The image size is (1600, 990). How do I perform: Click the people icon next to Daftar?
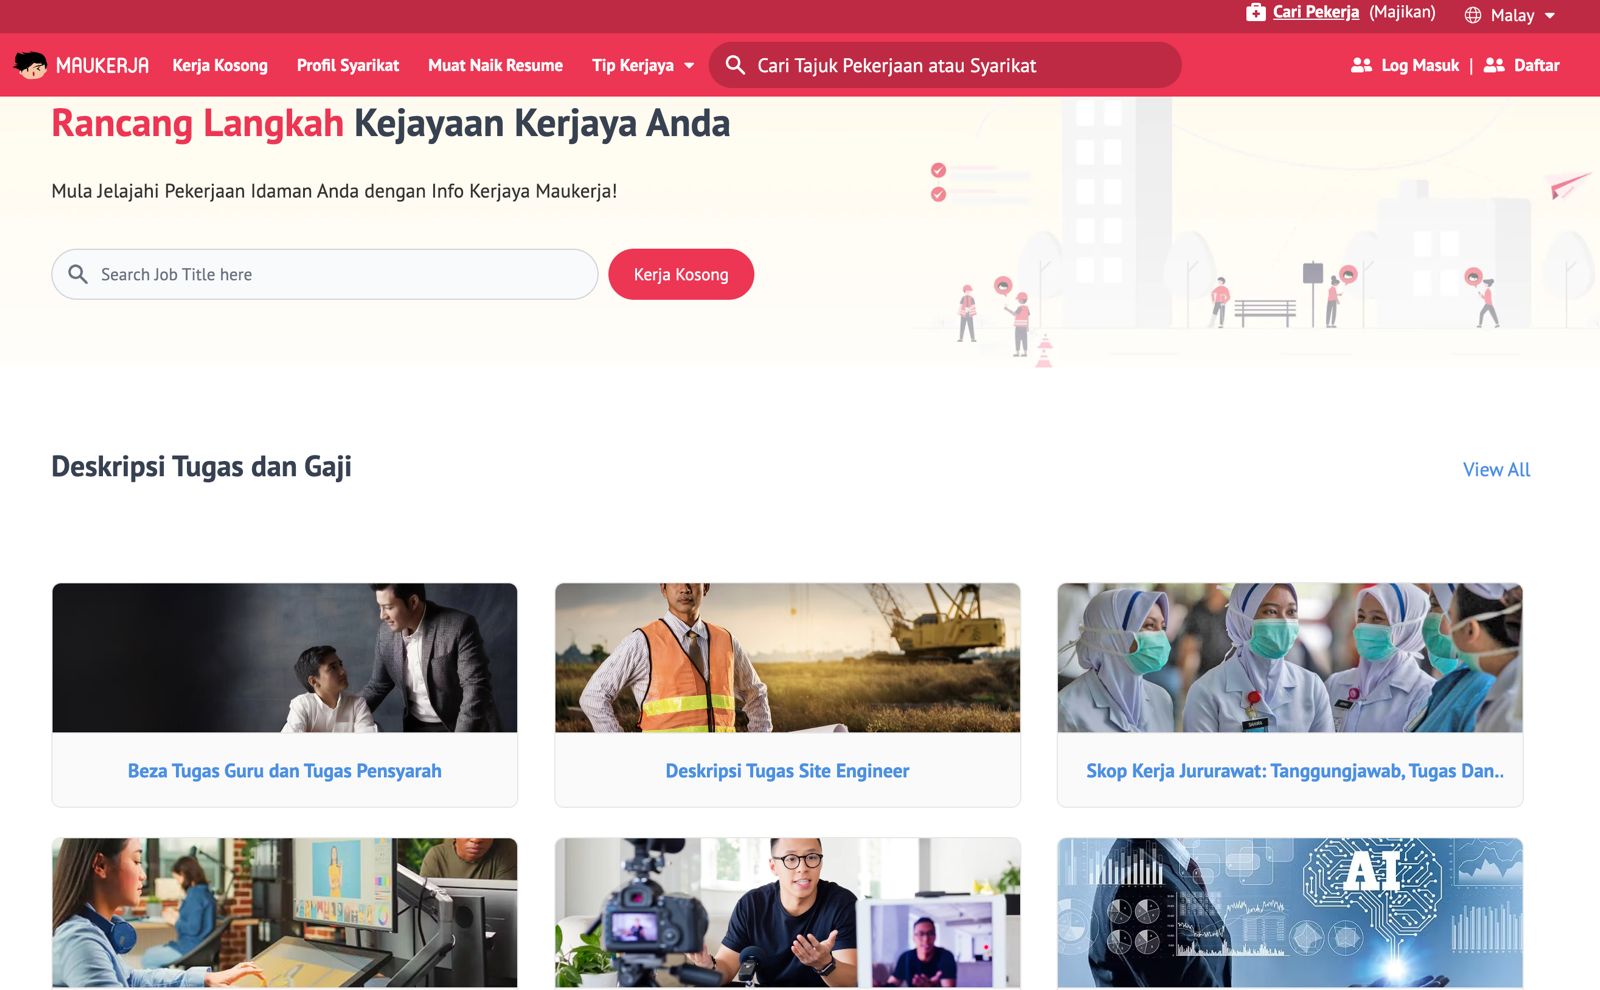1494,65
